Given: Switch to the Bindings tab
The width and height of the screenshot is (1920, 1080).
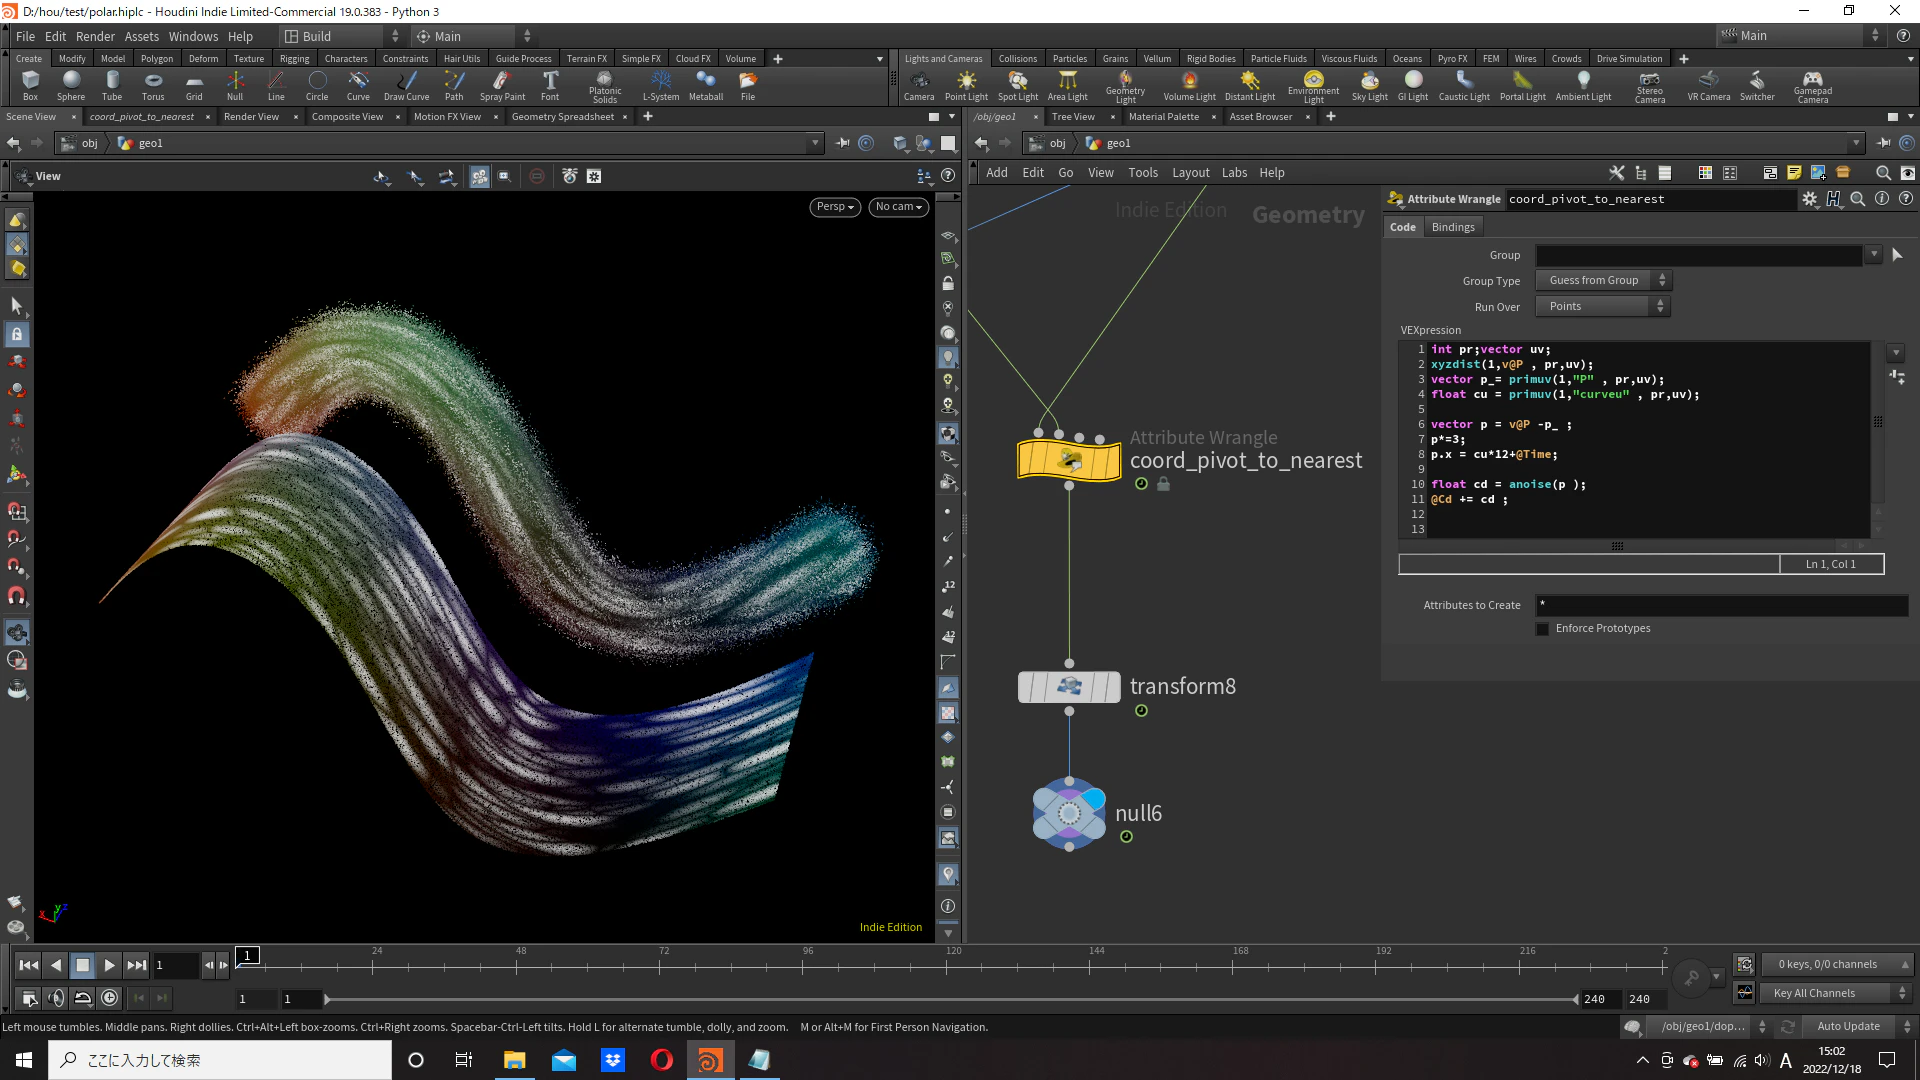Looking at the screenshot, I should click(1452, 227).
